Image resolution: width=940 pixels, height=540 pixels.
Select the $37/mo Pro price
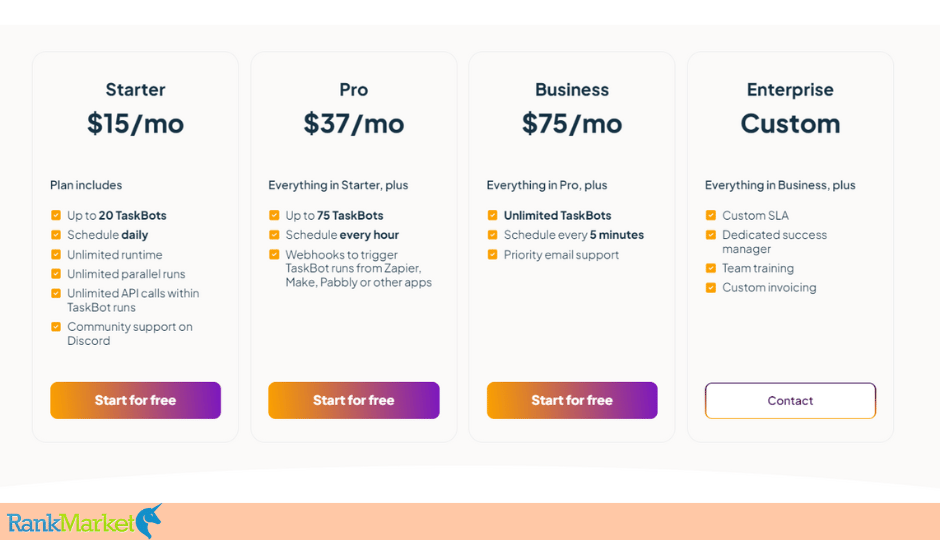(354, 123)
